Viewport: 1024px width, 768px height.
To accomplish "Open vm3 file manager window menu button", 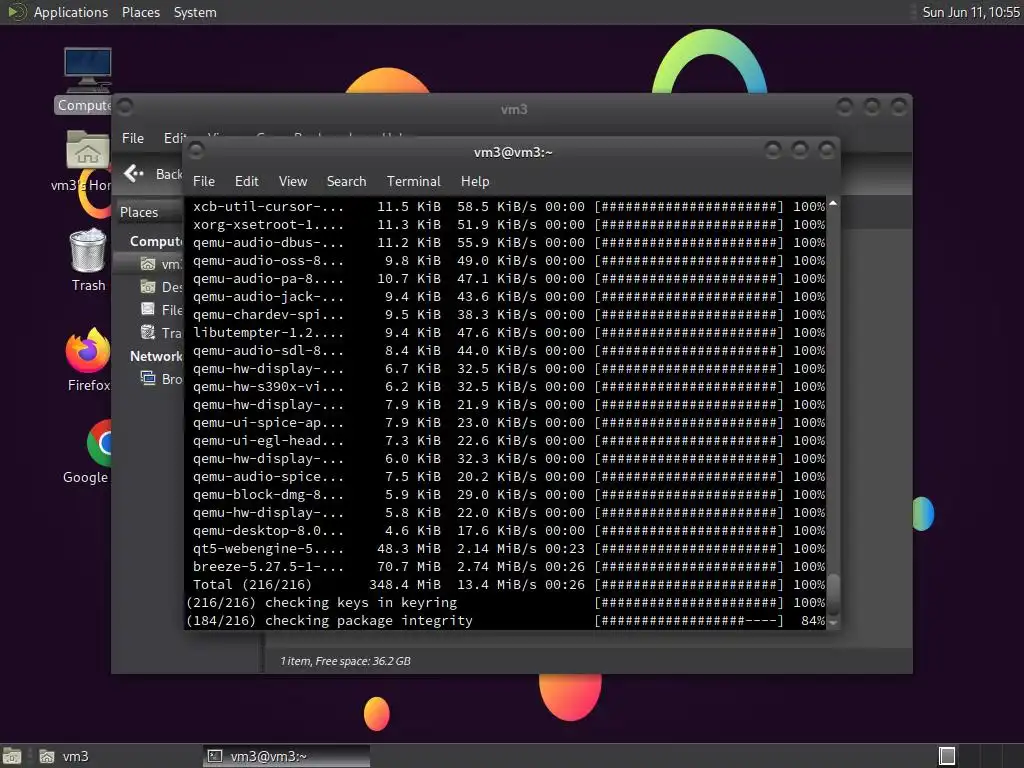I will tap(125, 106).
